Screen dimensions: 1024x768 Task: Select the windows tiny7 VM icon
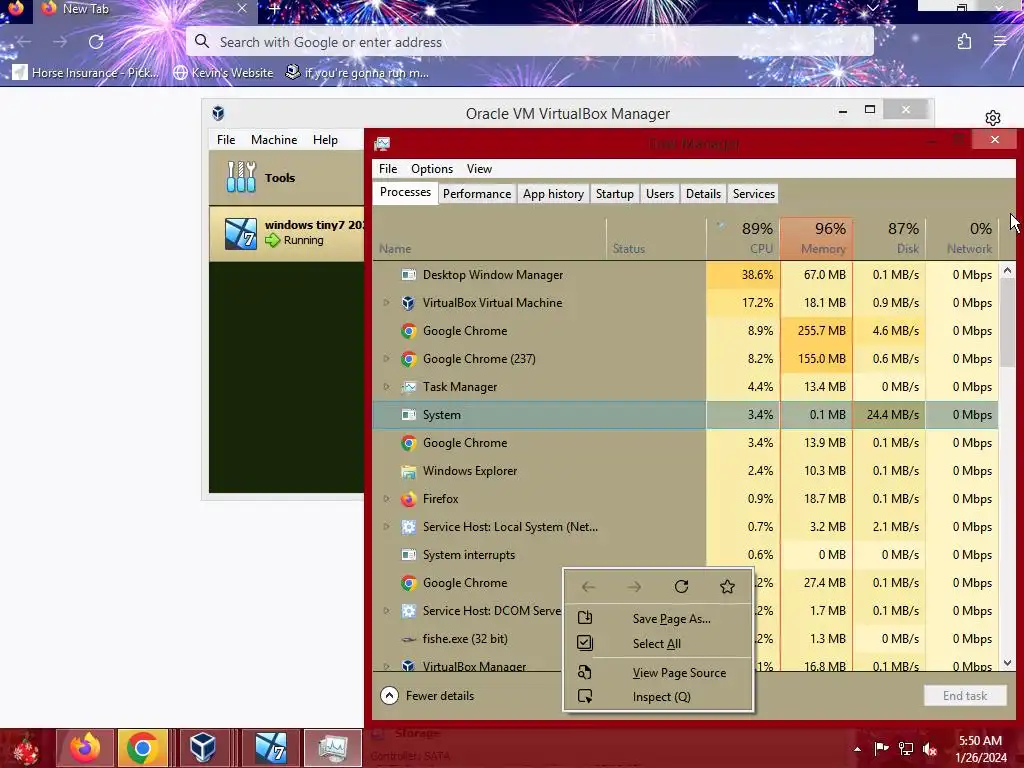pyautogui.click(x=240, y=233)
